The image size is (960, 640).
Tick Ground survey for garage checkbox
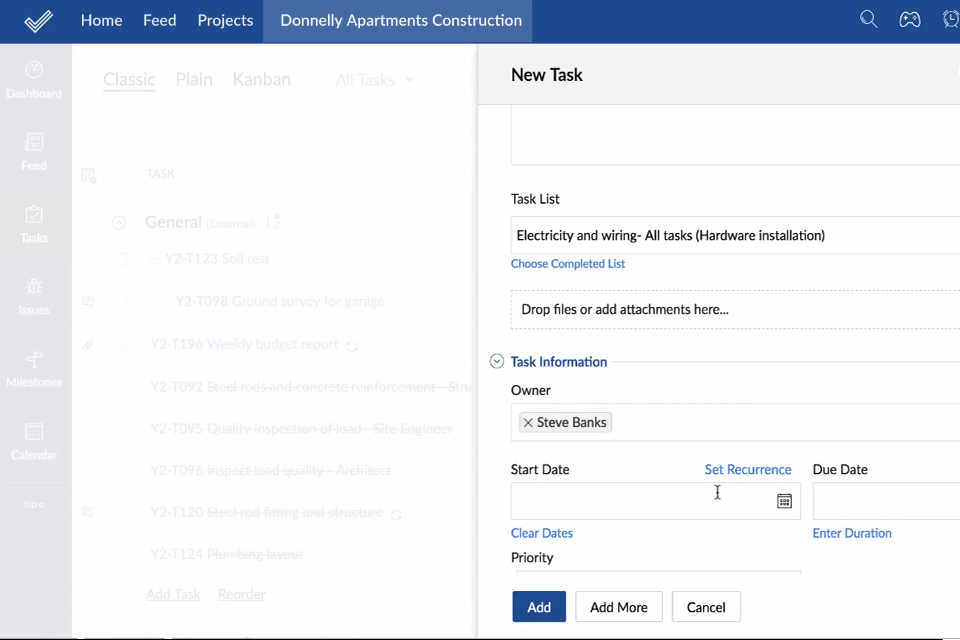tap(120, 302)
